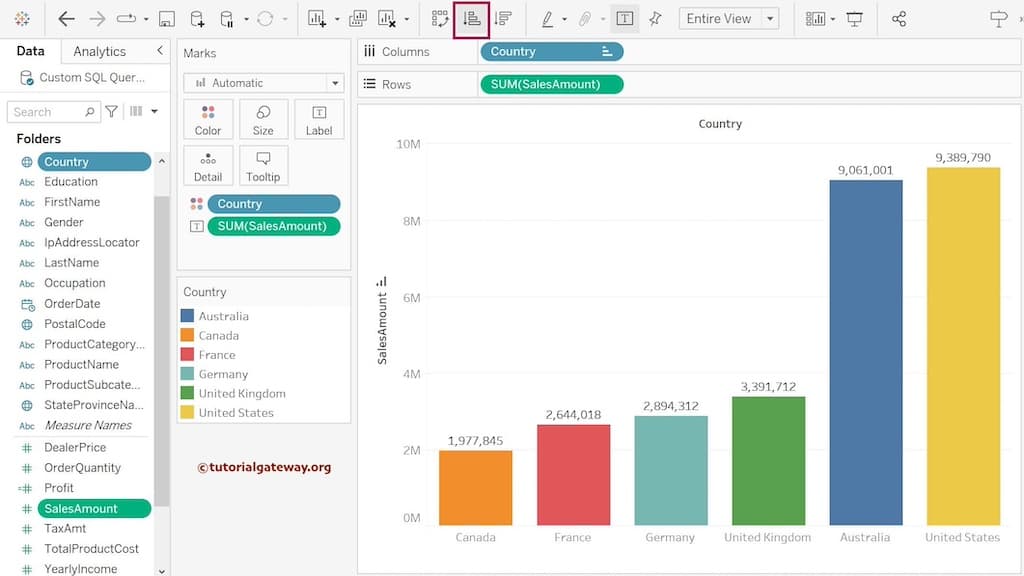Click the Tooltip button in the Marks card
1024x576 pixels.
click(263, 164)
